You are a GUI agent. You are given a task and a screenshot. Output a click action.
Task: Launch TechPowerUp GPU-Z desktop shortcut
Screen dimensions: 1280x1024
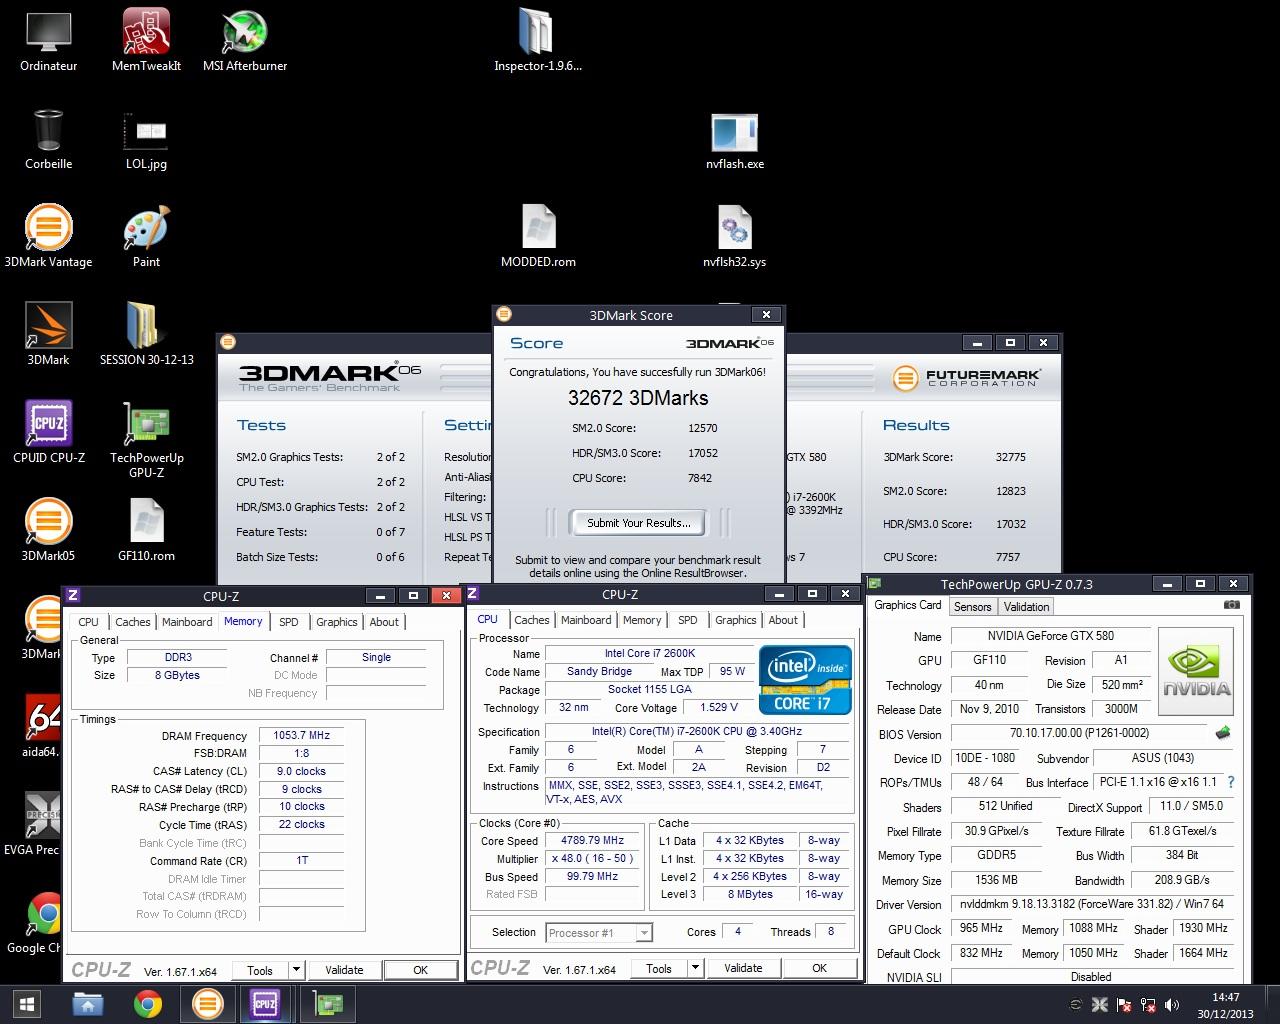[146, 439]
